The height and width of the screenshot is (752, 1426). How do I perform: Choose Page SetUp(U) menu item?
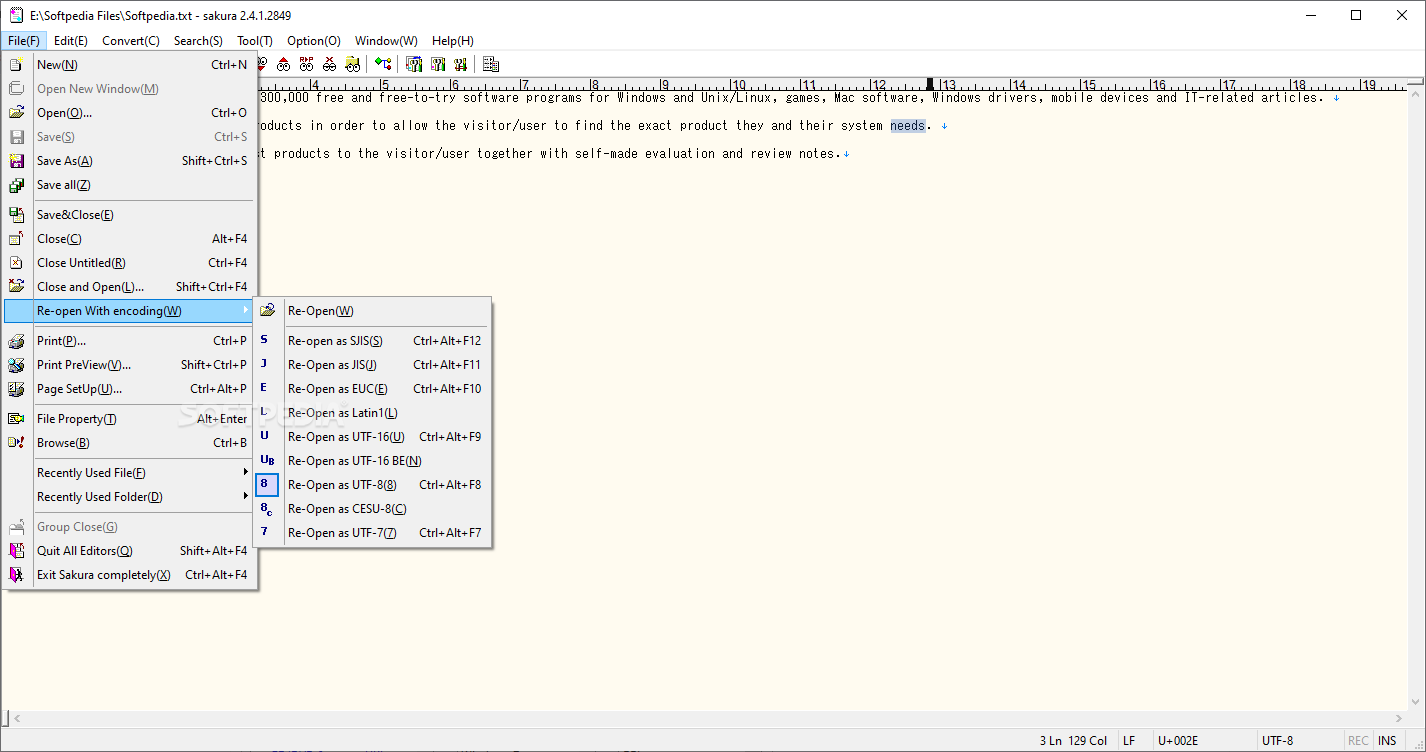pyautogui.click(x=129, y=389)
